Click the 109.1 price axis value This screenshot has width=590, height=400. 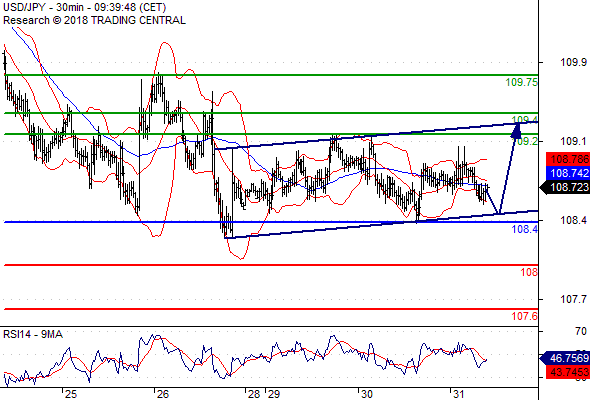573,141
